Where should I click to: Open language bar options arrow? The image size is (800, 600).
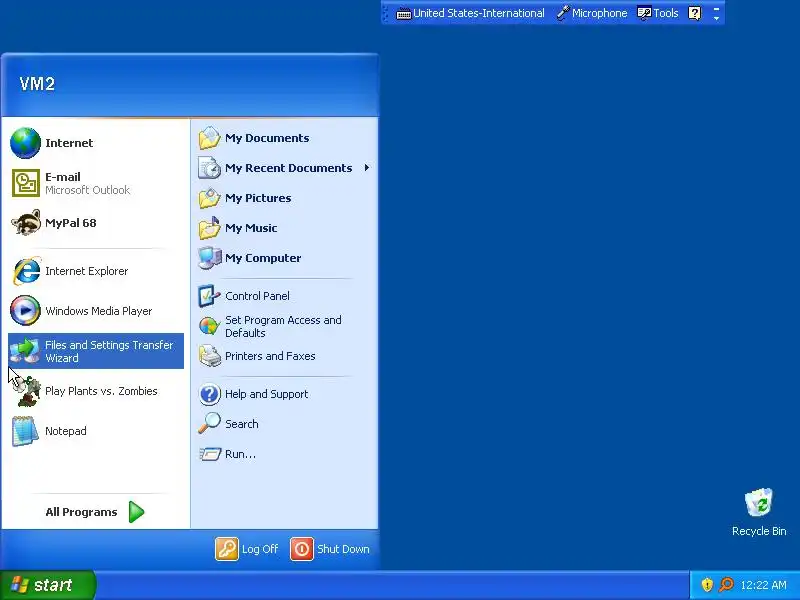716,18
